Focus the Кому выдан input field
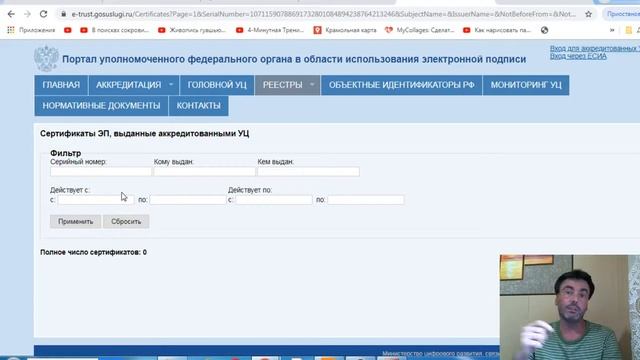The height and width of the screenshot is (360, 640). [204, 172]
